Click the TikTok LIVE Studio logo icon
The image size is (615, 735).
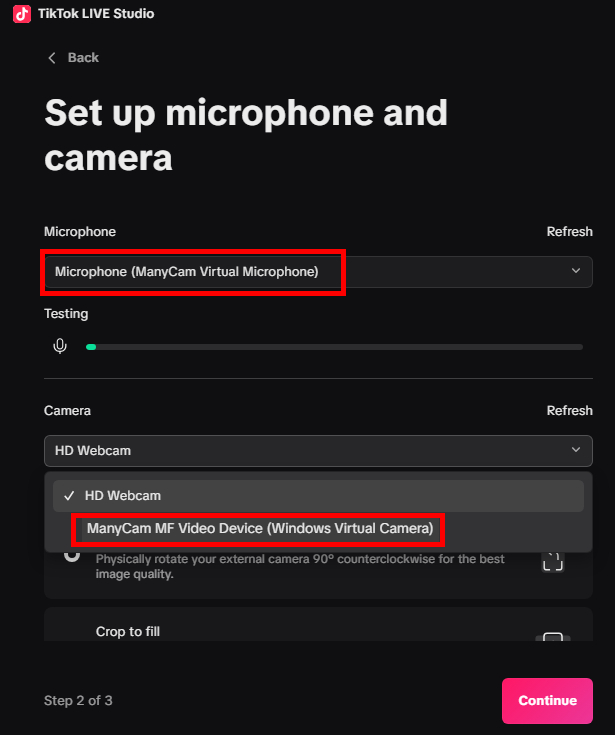[22, 14]
